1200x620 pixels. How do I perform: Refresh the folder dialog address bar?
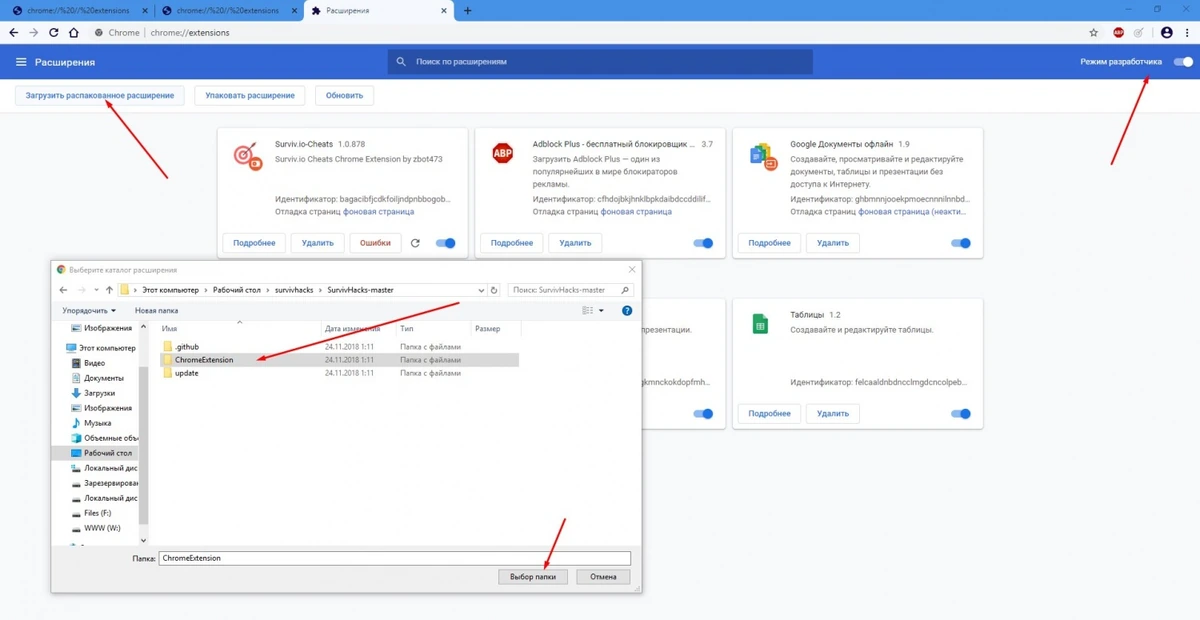[x=494, y=290]
